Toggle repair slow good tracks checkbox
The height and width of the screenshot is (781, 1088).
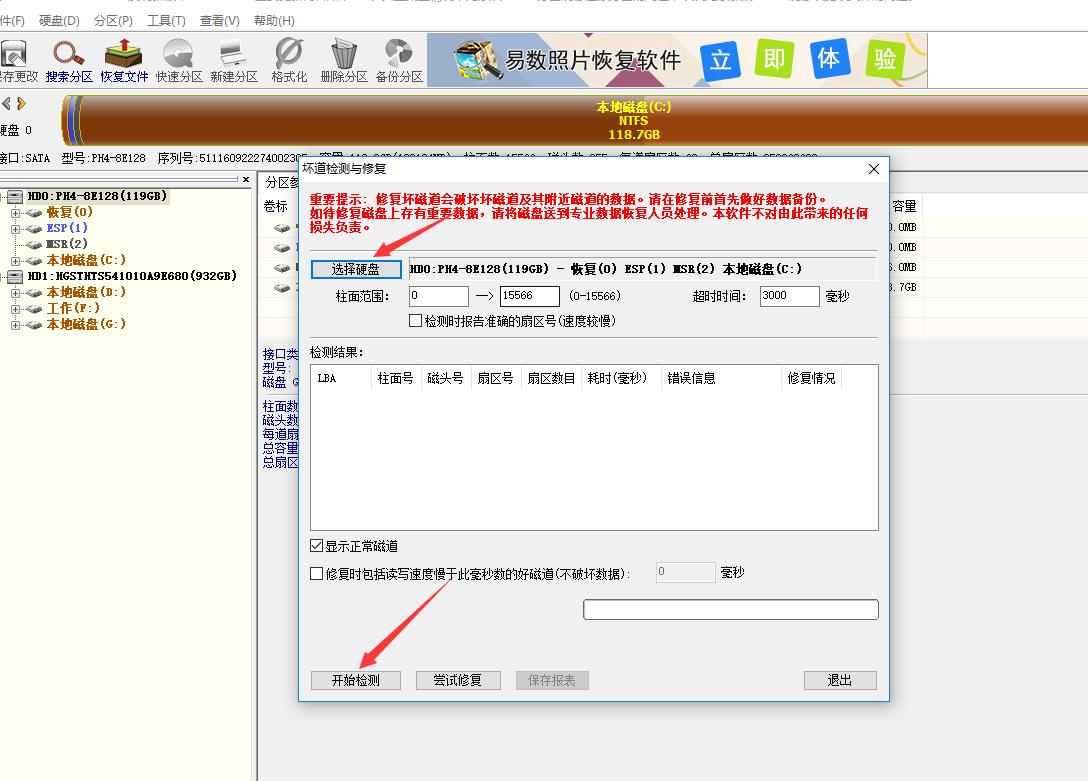tap(317, 574)
